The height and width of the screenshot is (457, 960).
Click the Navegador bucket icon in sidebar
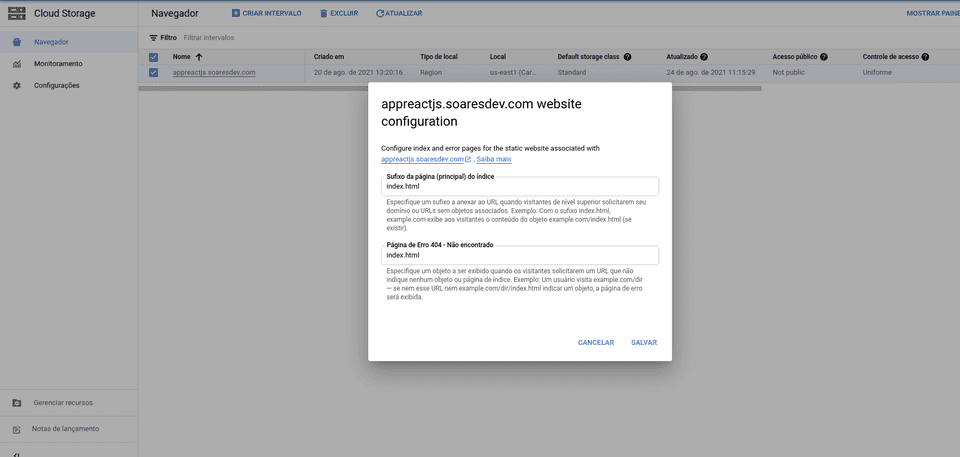pyautogui.click(x=17, y=42)
